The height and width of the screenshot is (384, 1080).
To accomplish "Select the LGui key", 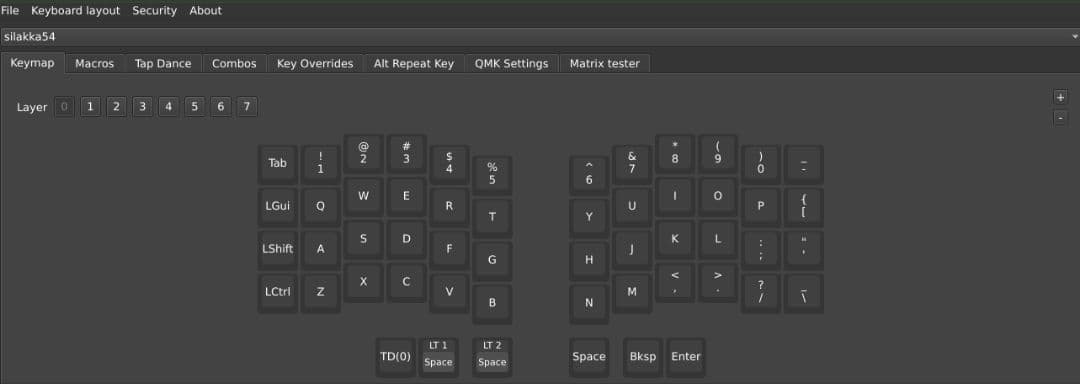I will [x=278, y=206].
